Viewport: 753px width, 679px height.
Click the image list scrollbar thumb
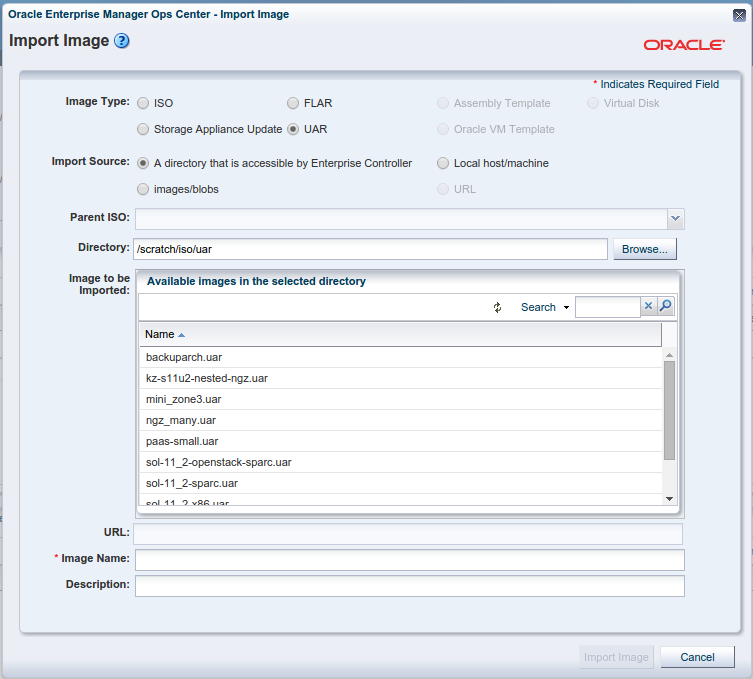669,410
